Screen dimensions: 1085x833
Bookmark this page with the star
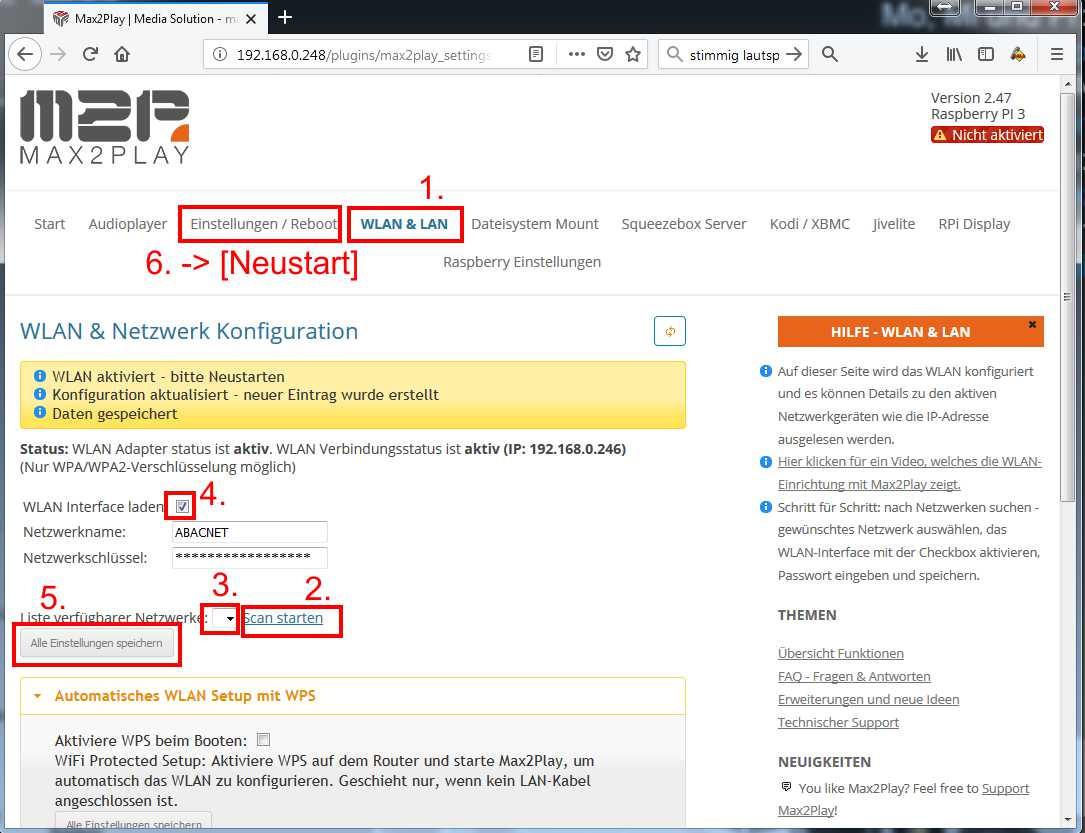tap(632, 55)
